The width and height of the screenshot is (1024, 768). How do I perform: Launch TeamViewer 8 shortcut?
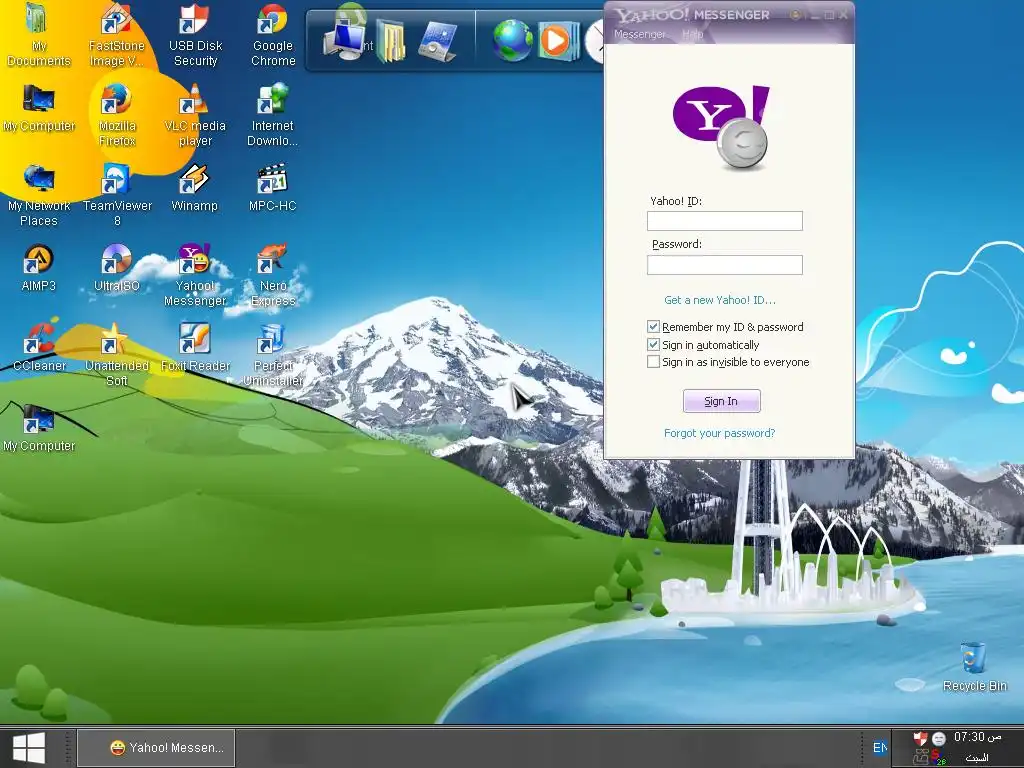(117, 195)
